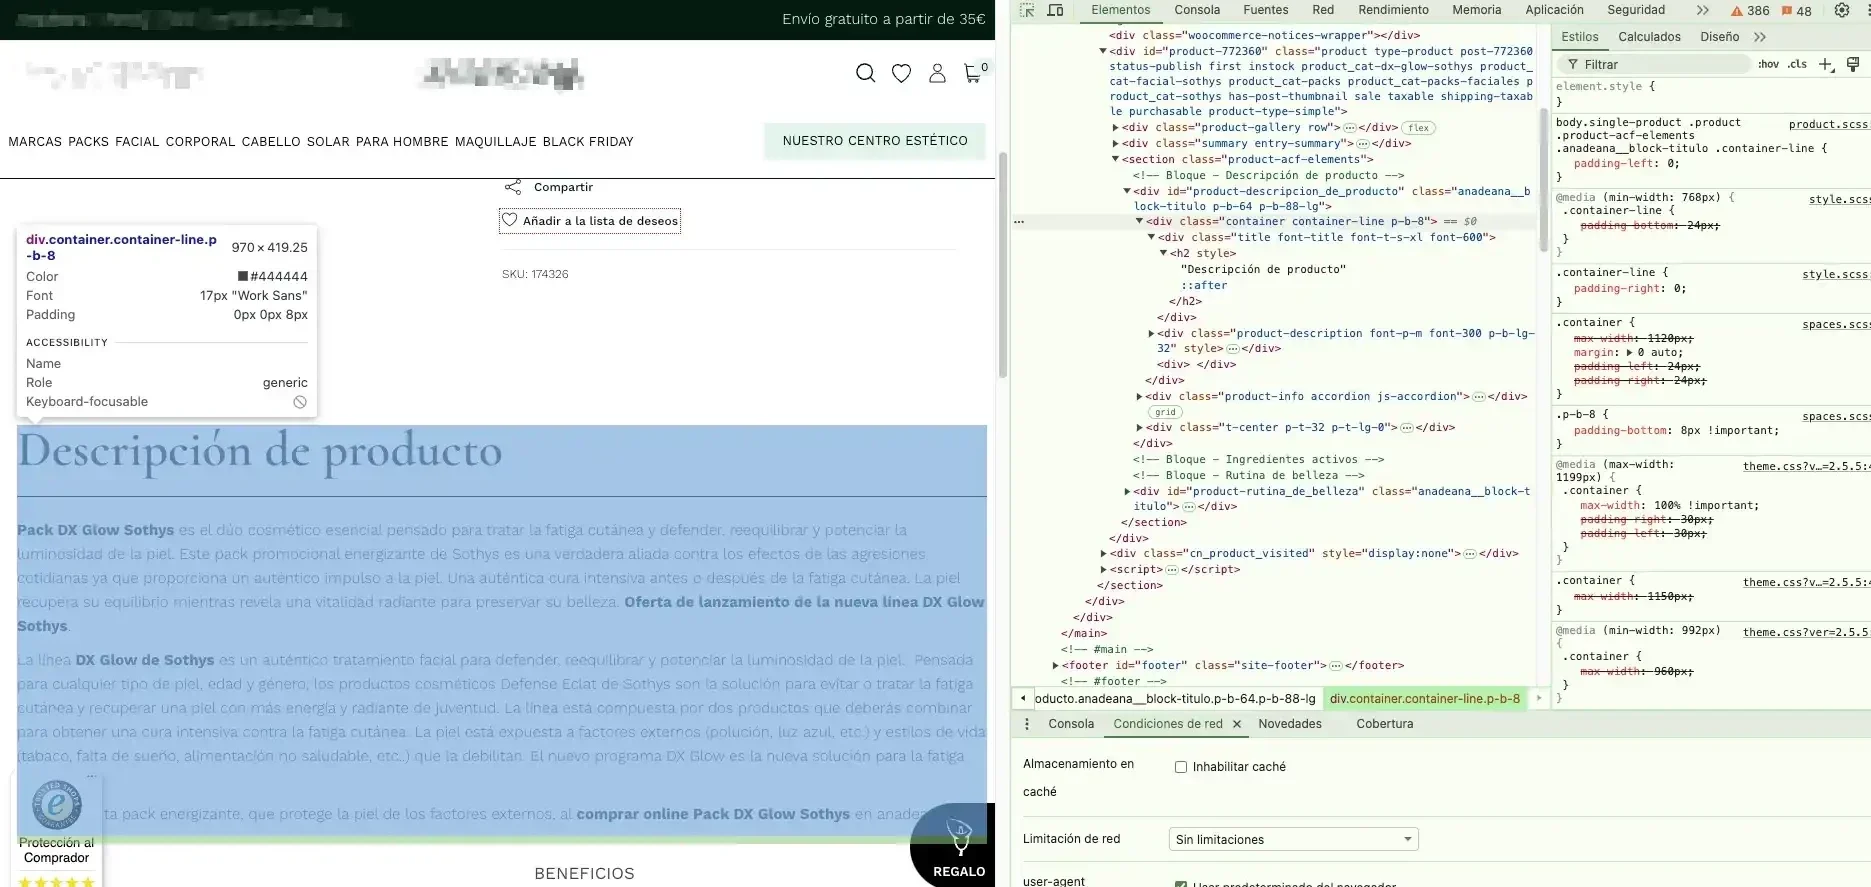Open the MAQUILLAJE menu link
Viewport: 1871px width, 887px height.
tap(496, 142)
